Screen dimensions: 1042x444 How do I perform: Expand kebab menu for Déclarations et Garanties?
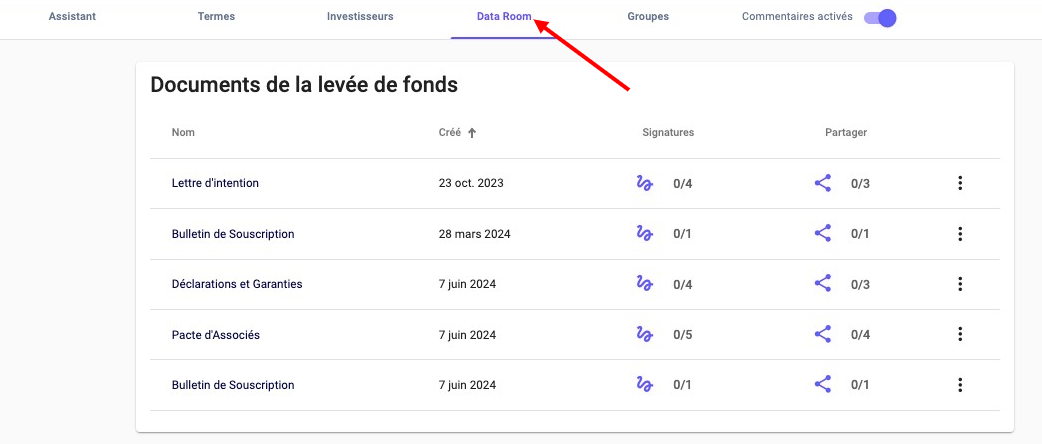coord(960,284)
